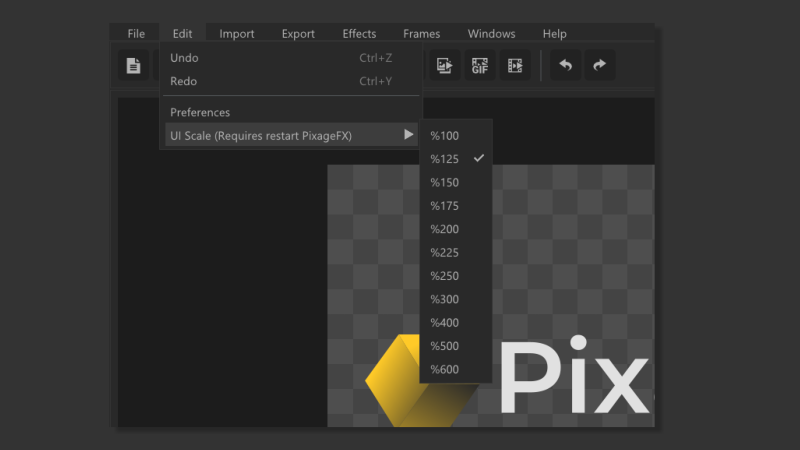This screenshot has height=450, width=800.
Task: Set UI scale to %600
Action: coord(445,370)
